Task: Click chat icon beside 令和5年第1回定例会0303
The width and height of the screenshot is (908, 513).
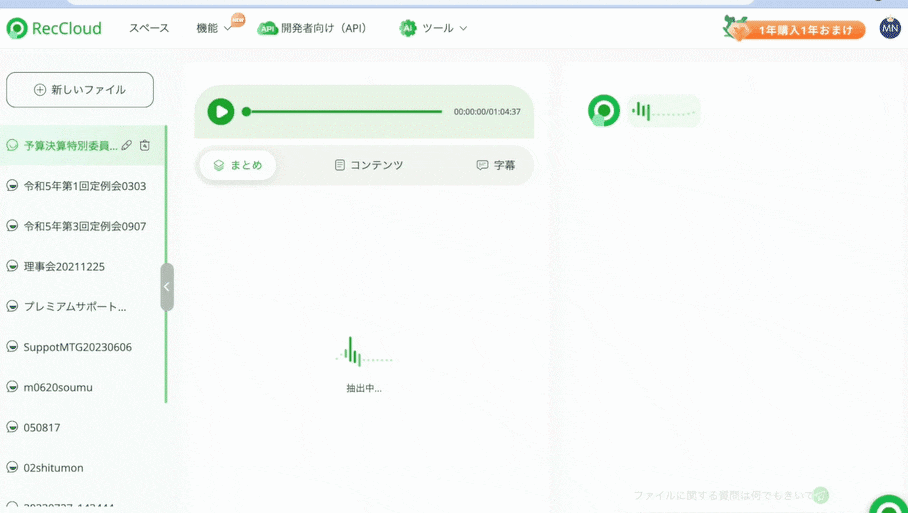Action: [12, 185]
